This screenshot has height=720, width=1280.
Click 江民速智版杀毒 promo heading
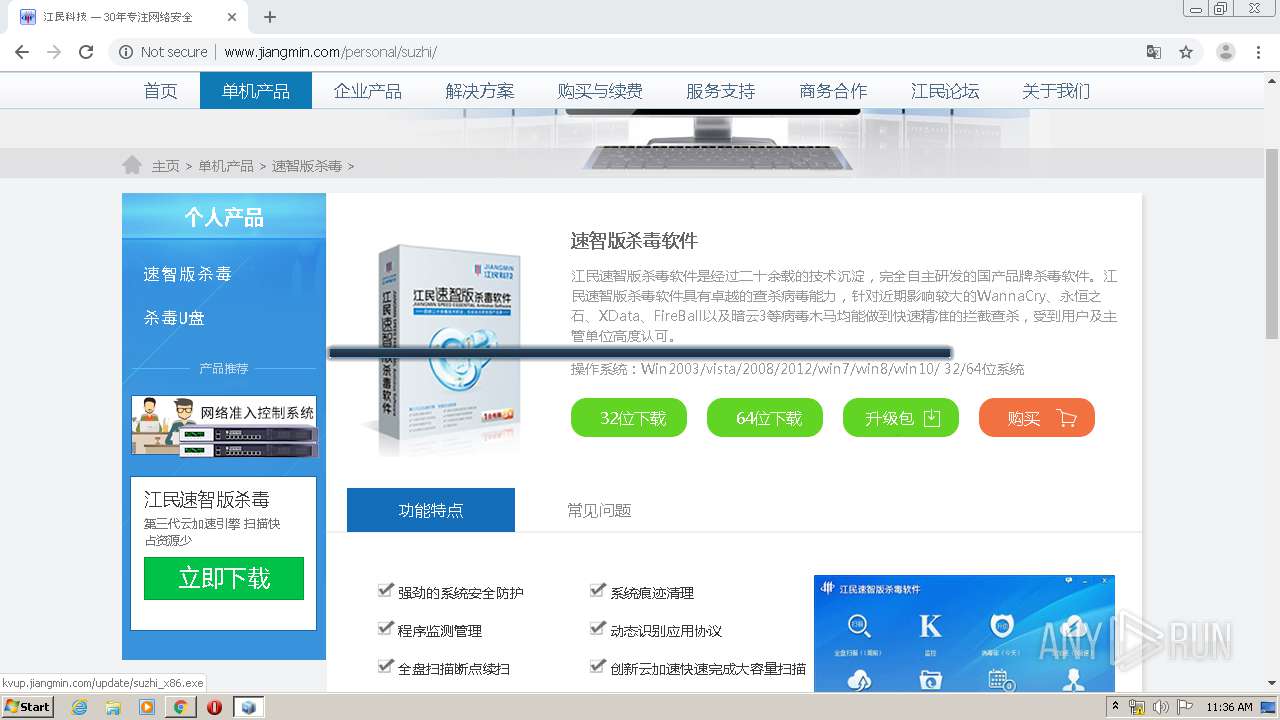click(x=207, y=500)
